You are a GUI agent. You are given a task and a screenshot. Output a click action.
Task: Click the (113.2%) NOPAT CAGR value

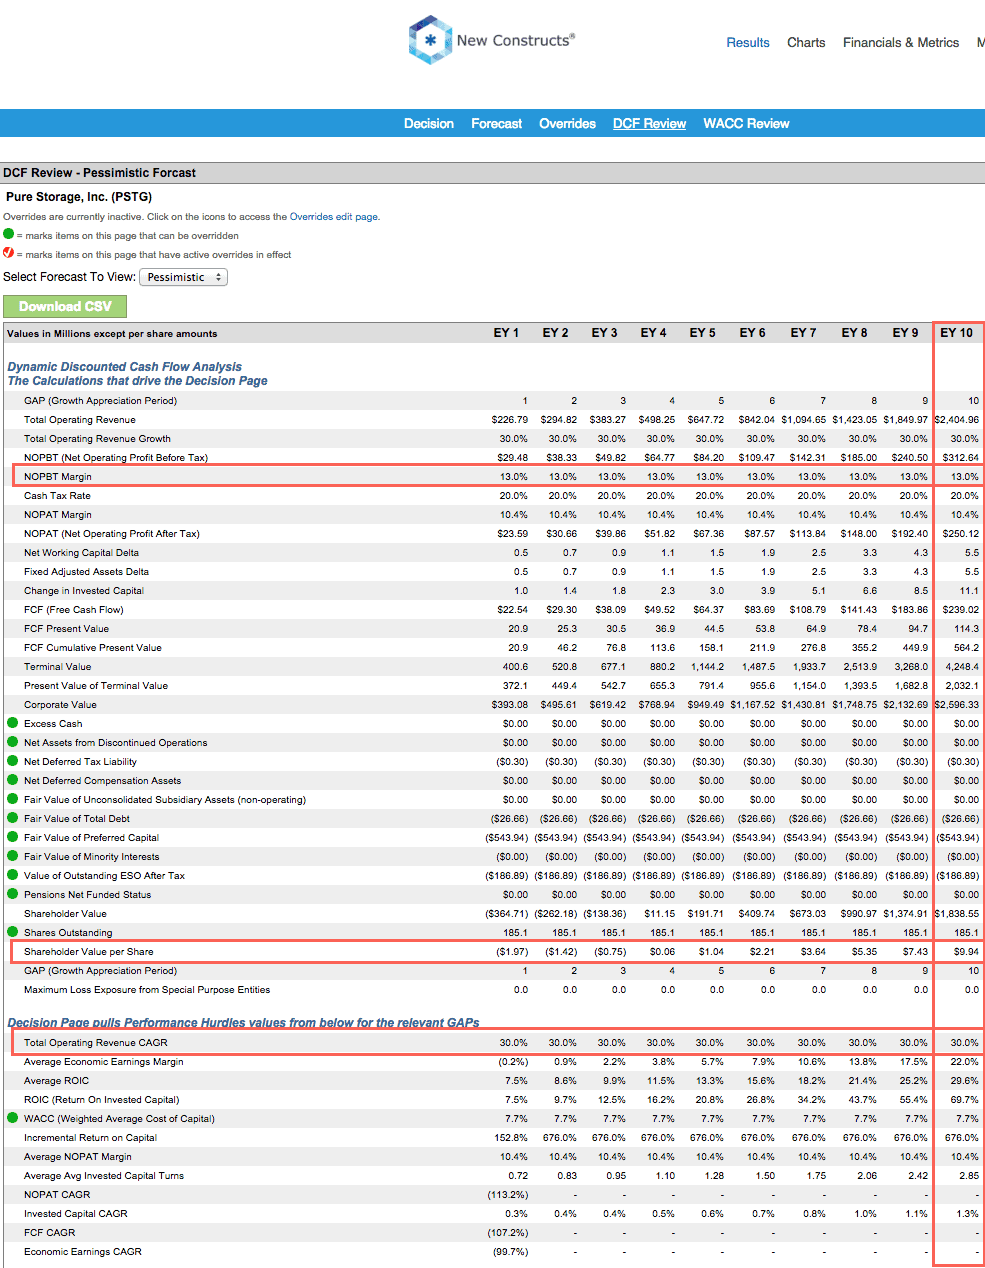(508, 1195)
